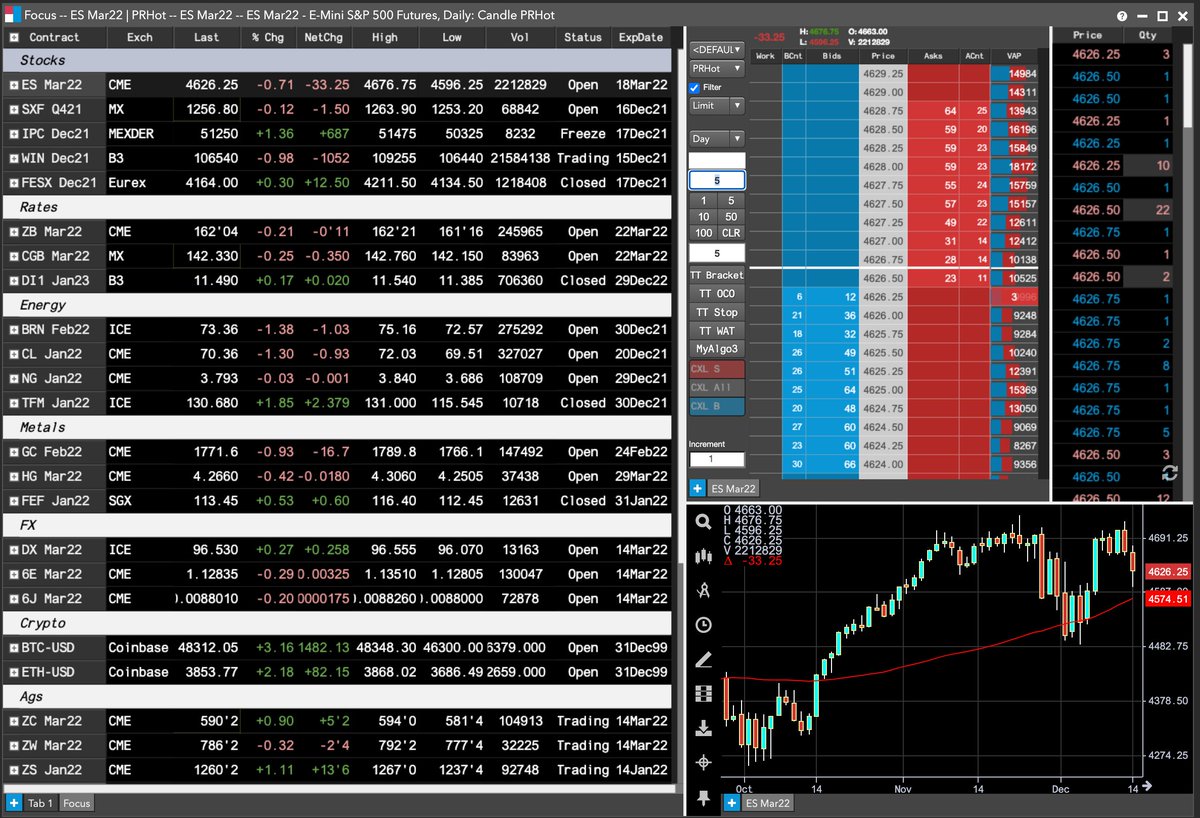Sort by the % Chg column header
This screenshot has height=818, width=1200.
click(x=267, y=37)
